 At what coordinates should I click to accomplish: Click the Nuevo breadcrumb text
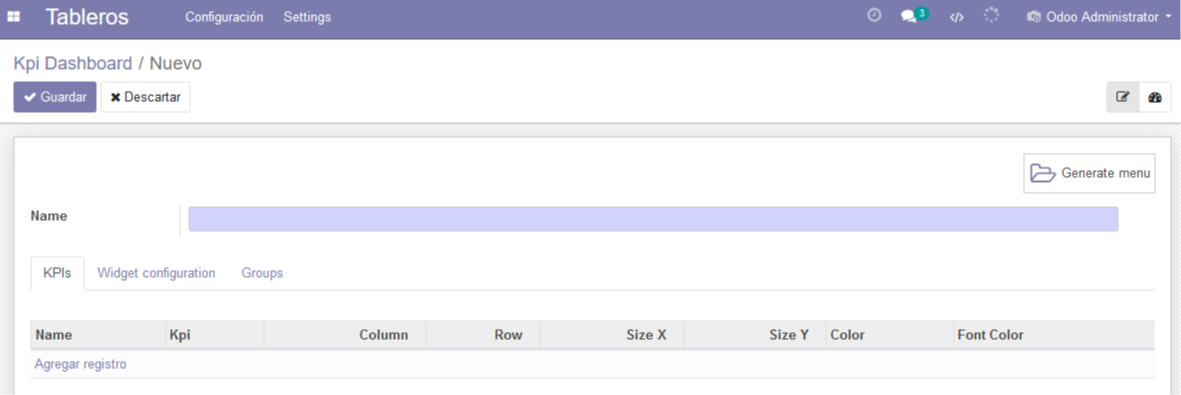pos(175,63)
